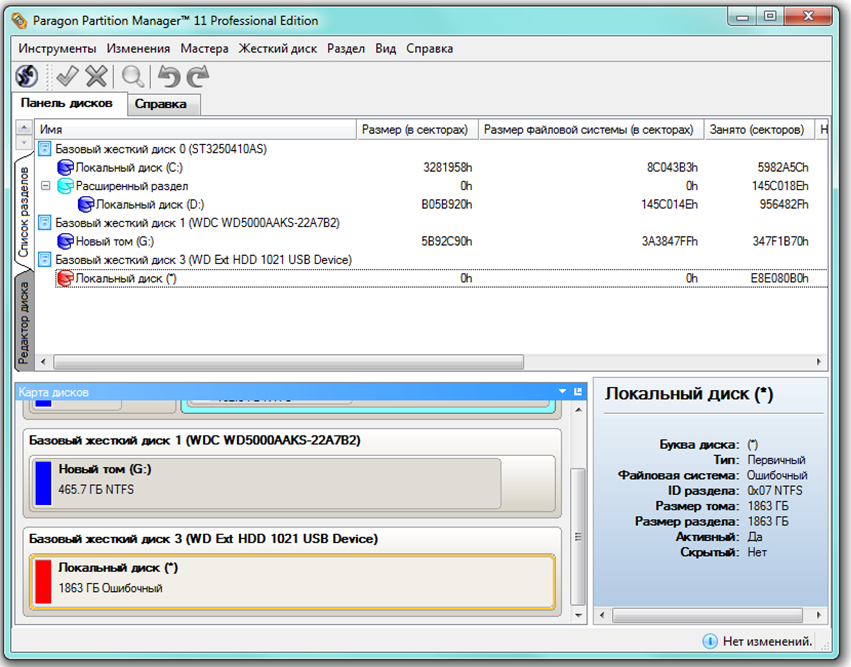
Task: Apply pending changes with the checkmark icon
Action: (x=67, y=76)
